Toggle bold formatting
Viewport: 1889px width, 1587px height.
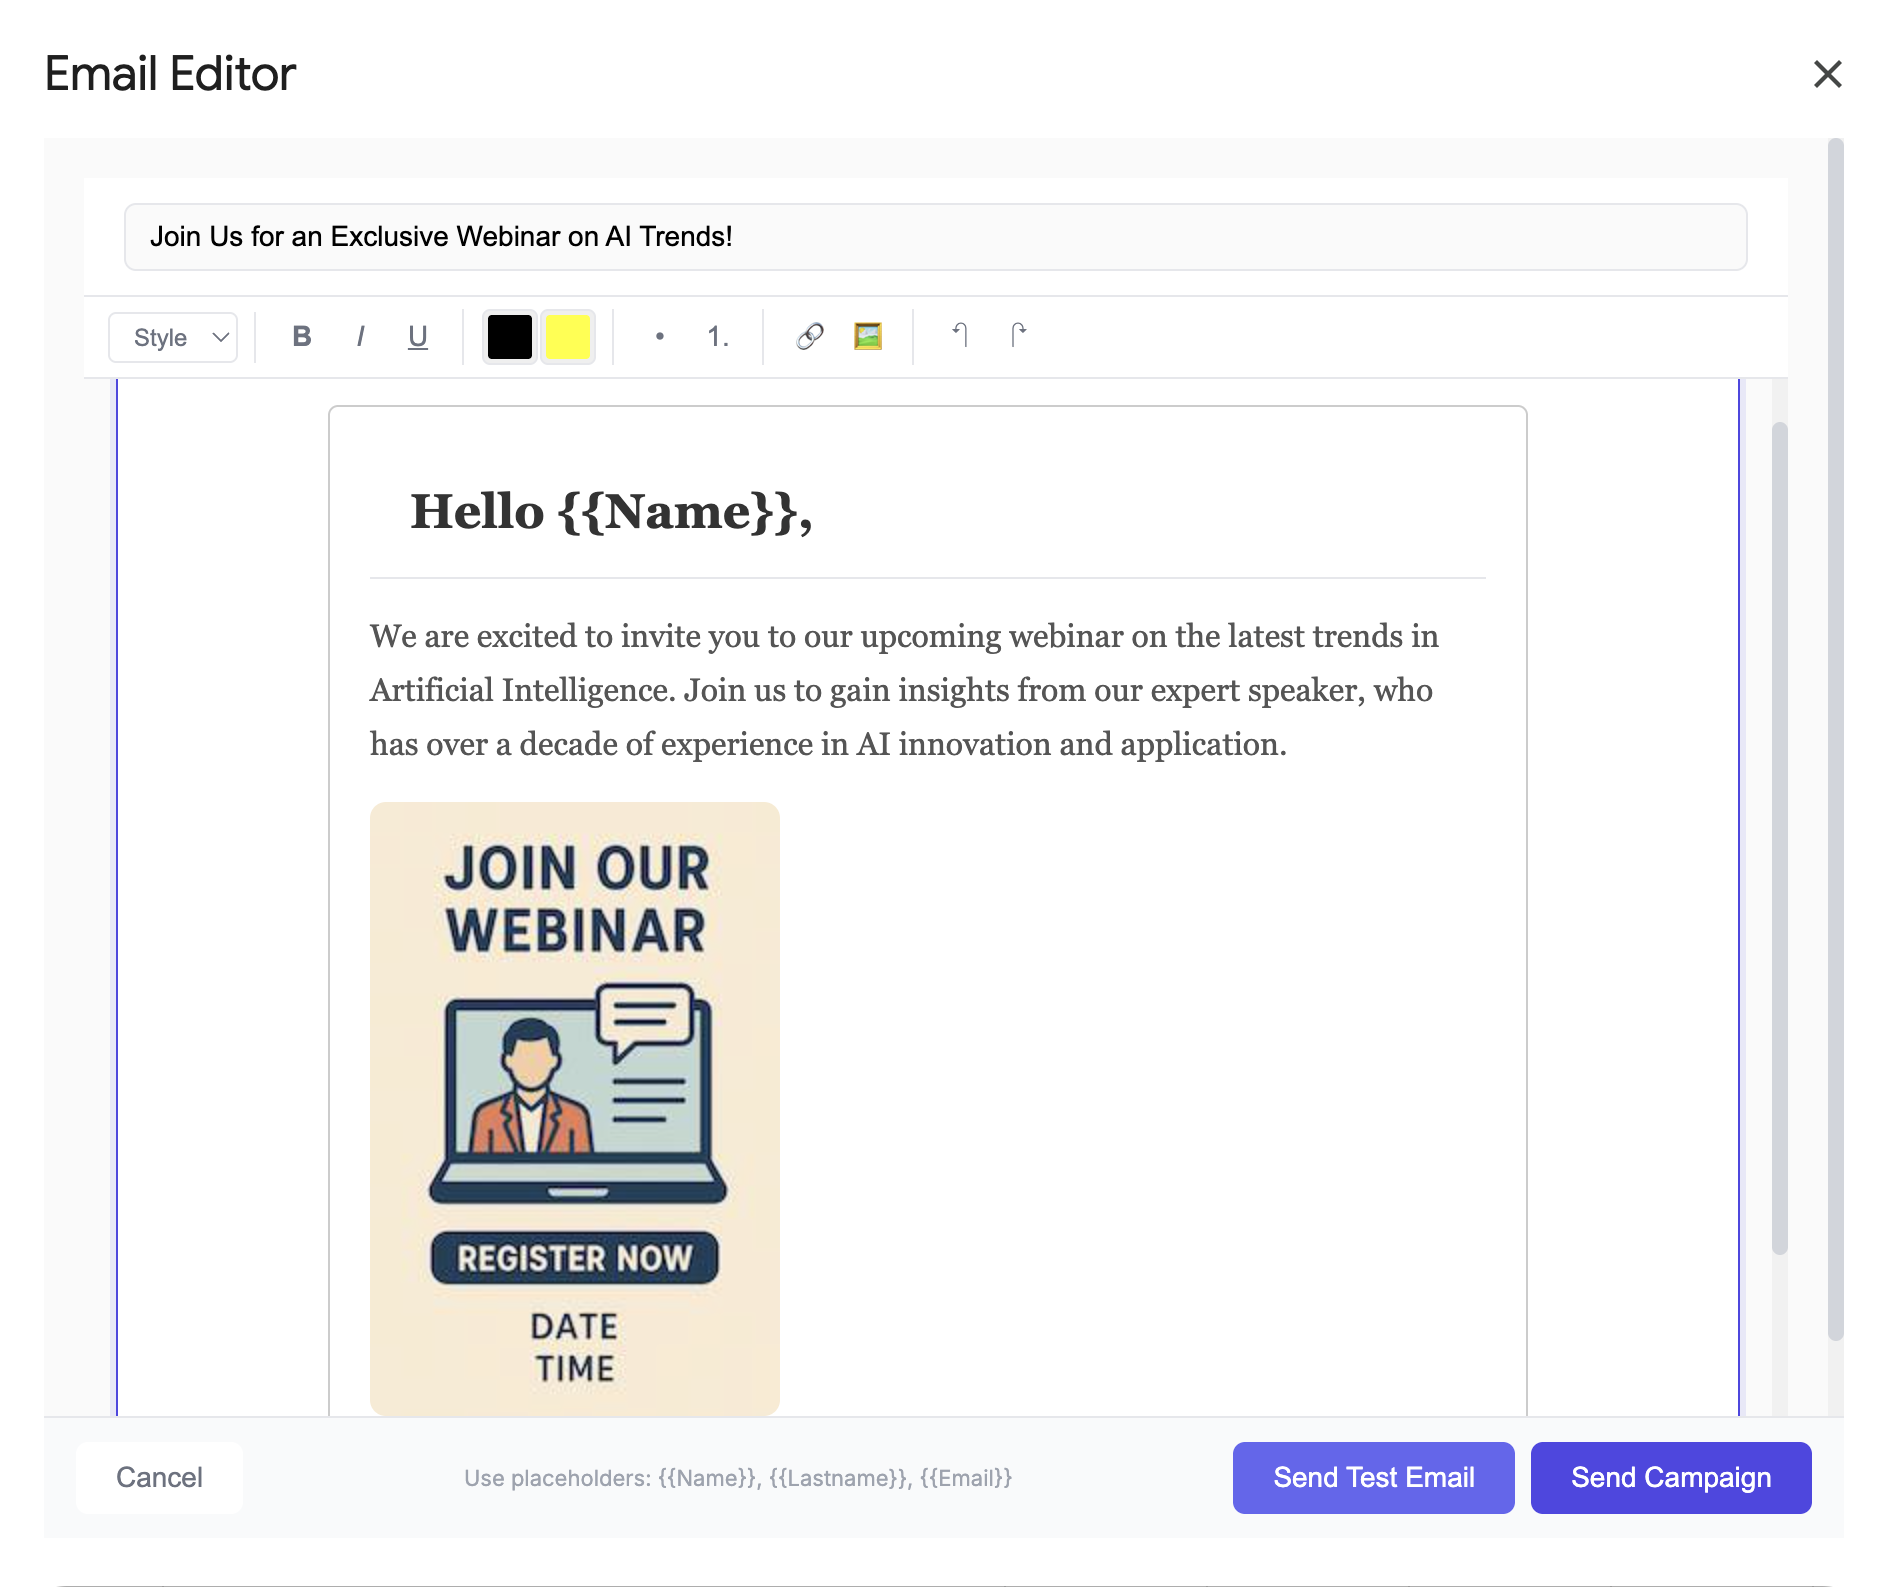coord(300,337)
